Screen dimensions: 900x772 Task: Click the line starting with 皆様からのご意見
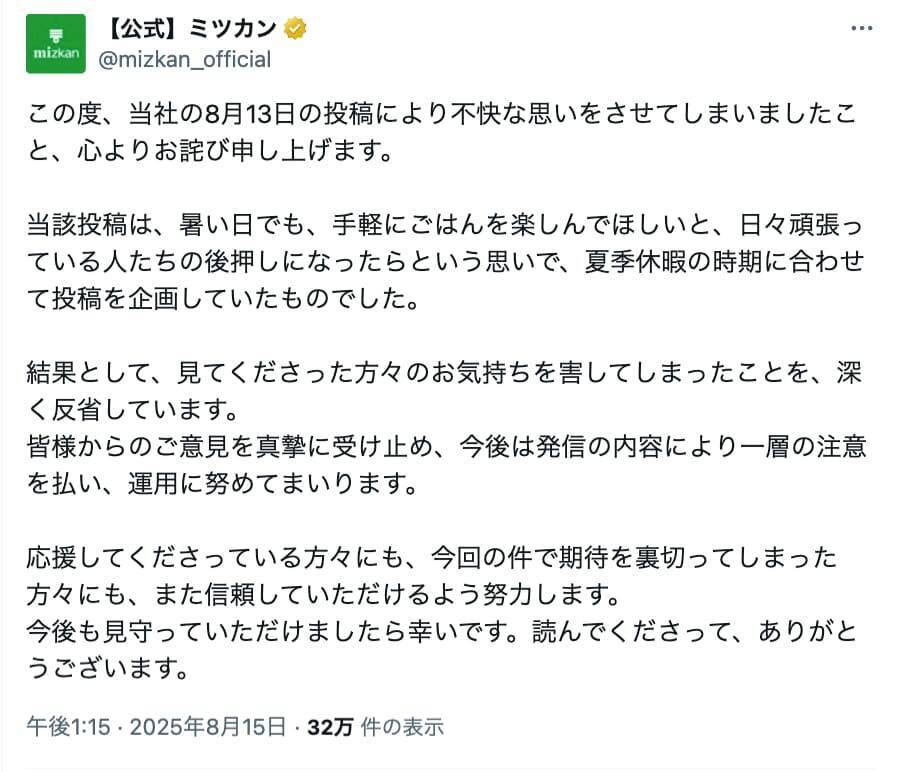[x=440, y=446]
